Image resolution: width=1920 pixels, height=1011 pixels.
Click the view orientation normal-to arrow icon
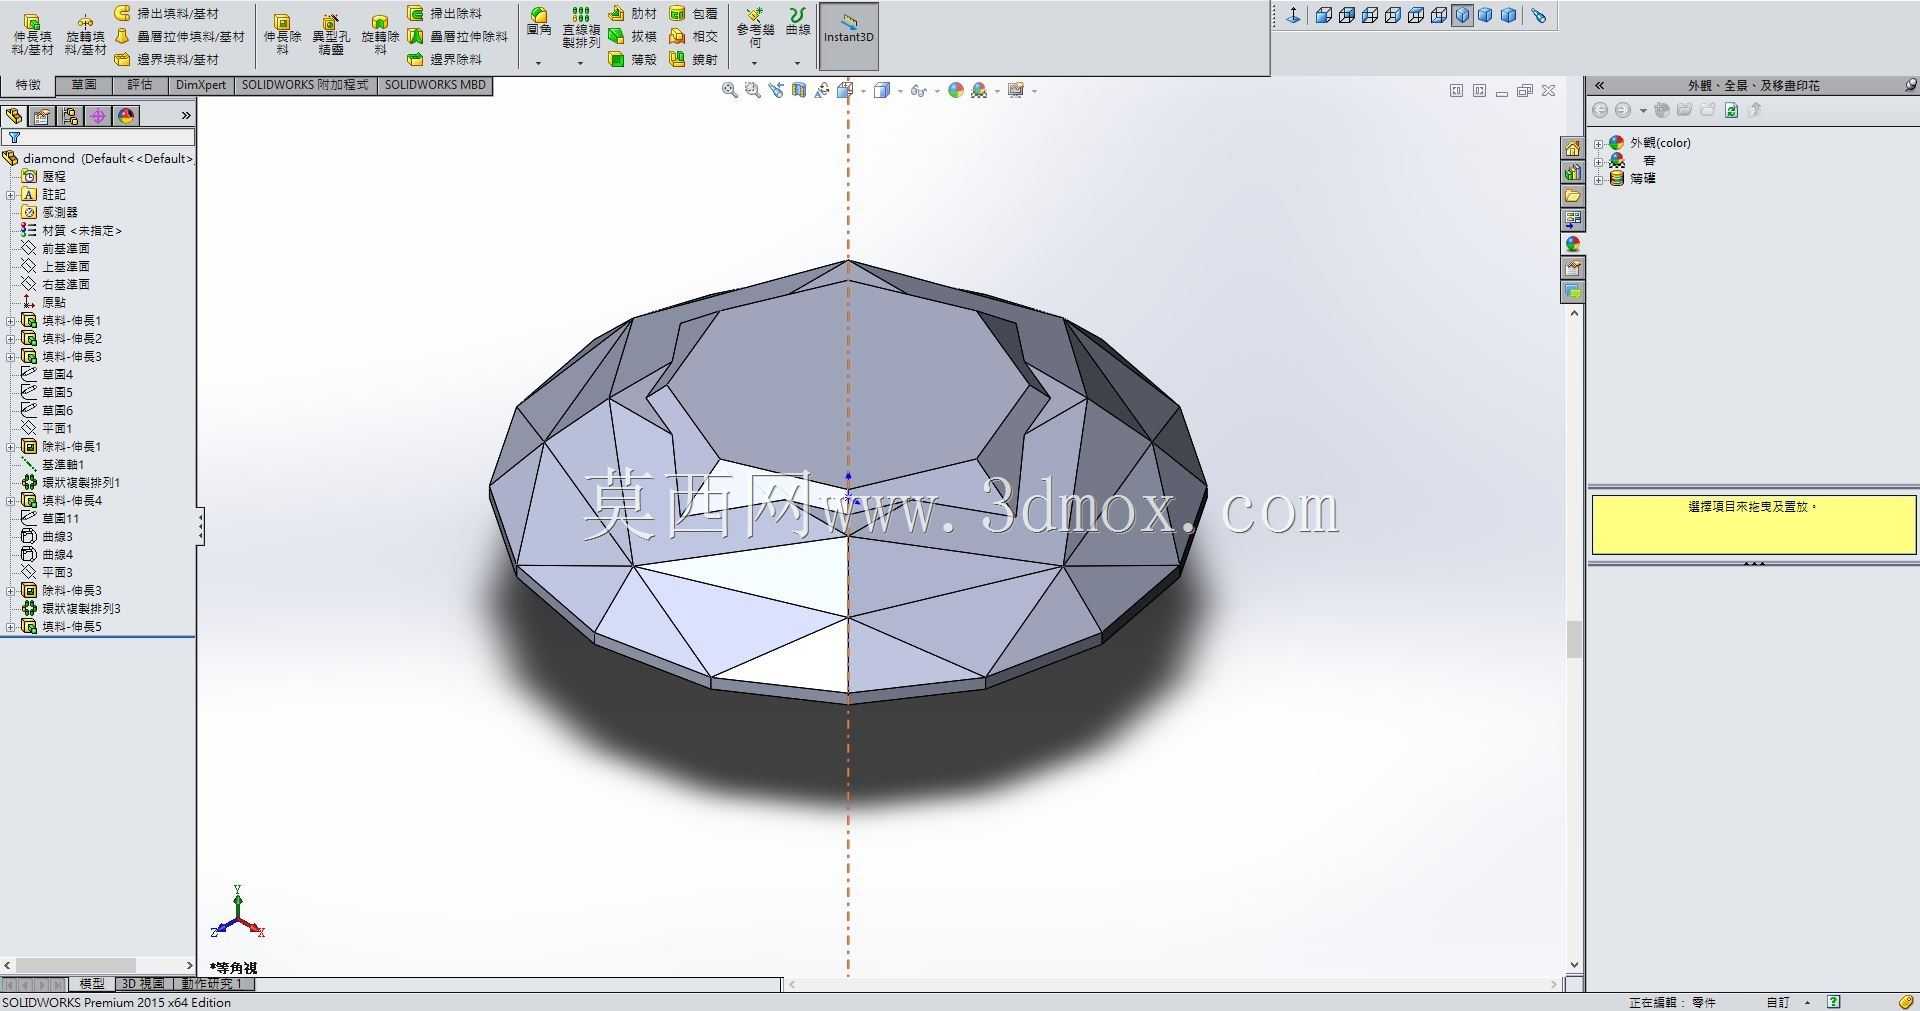1293,15
